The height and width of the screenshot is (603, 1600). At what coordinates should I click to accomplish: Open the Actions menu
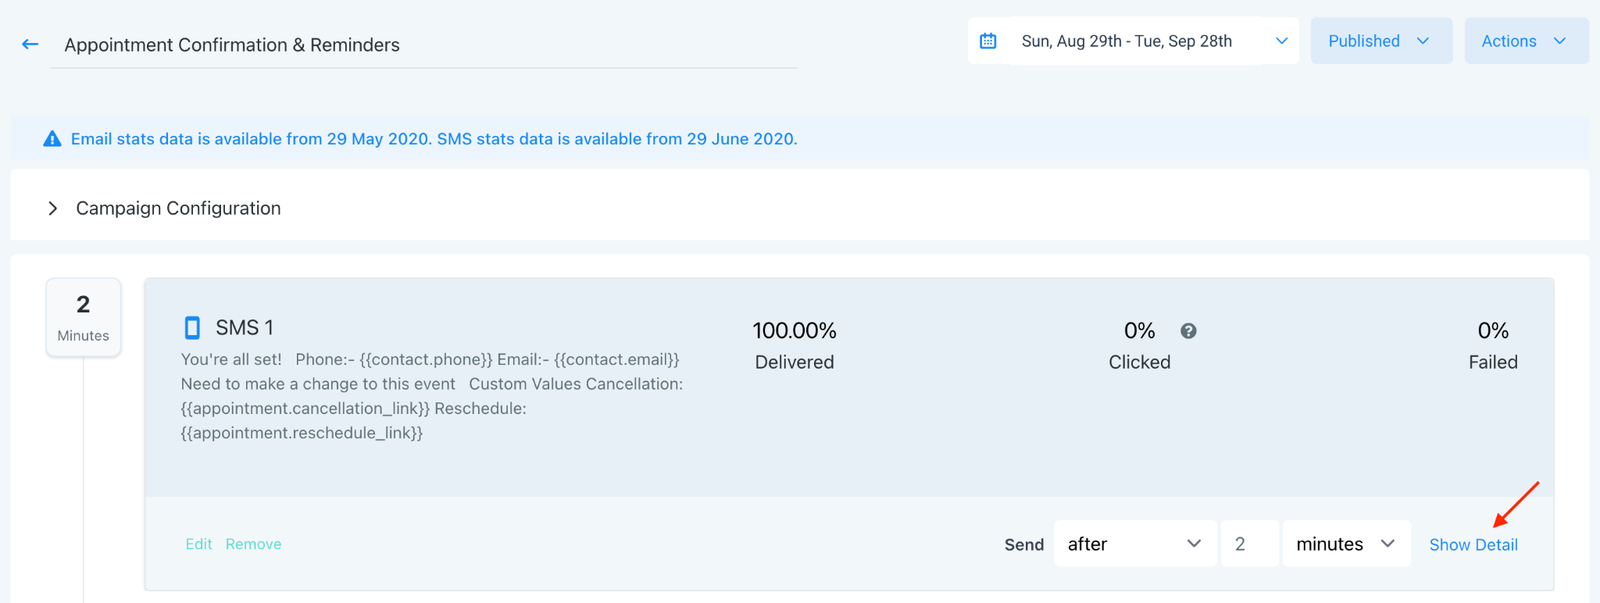click(x=1524, y=41)
